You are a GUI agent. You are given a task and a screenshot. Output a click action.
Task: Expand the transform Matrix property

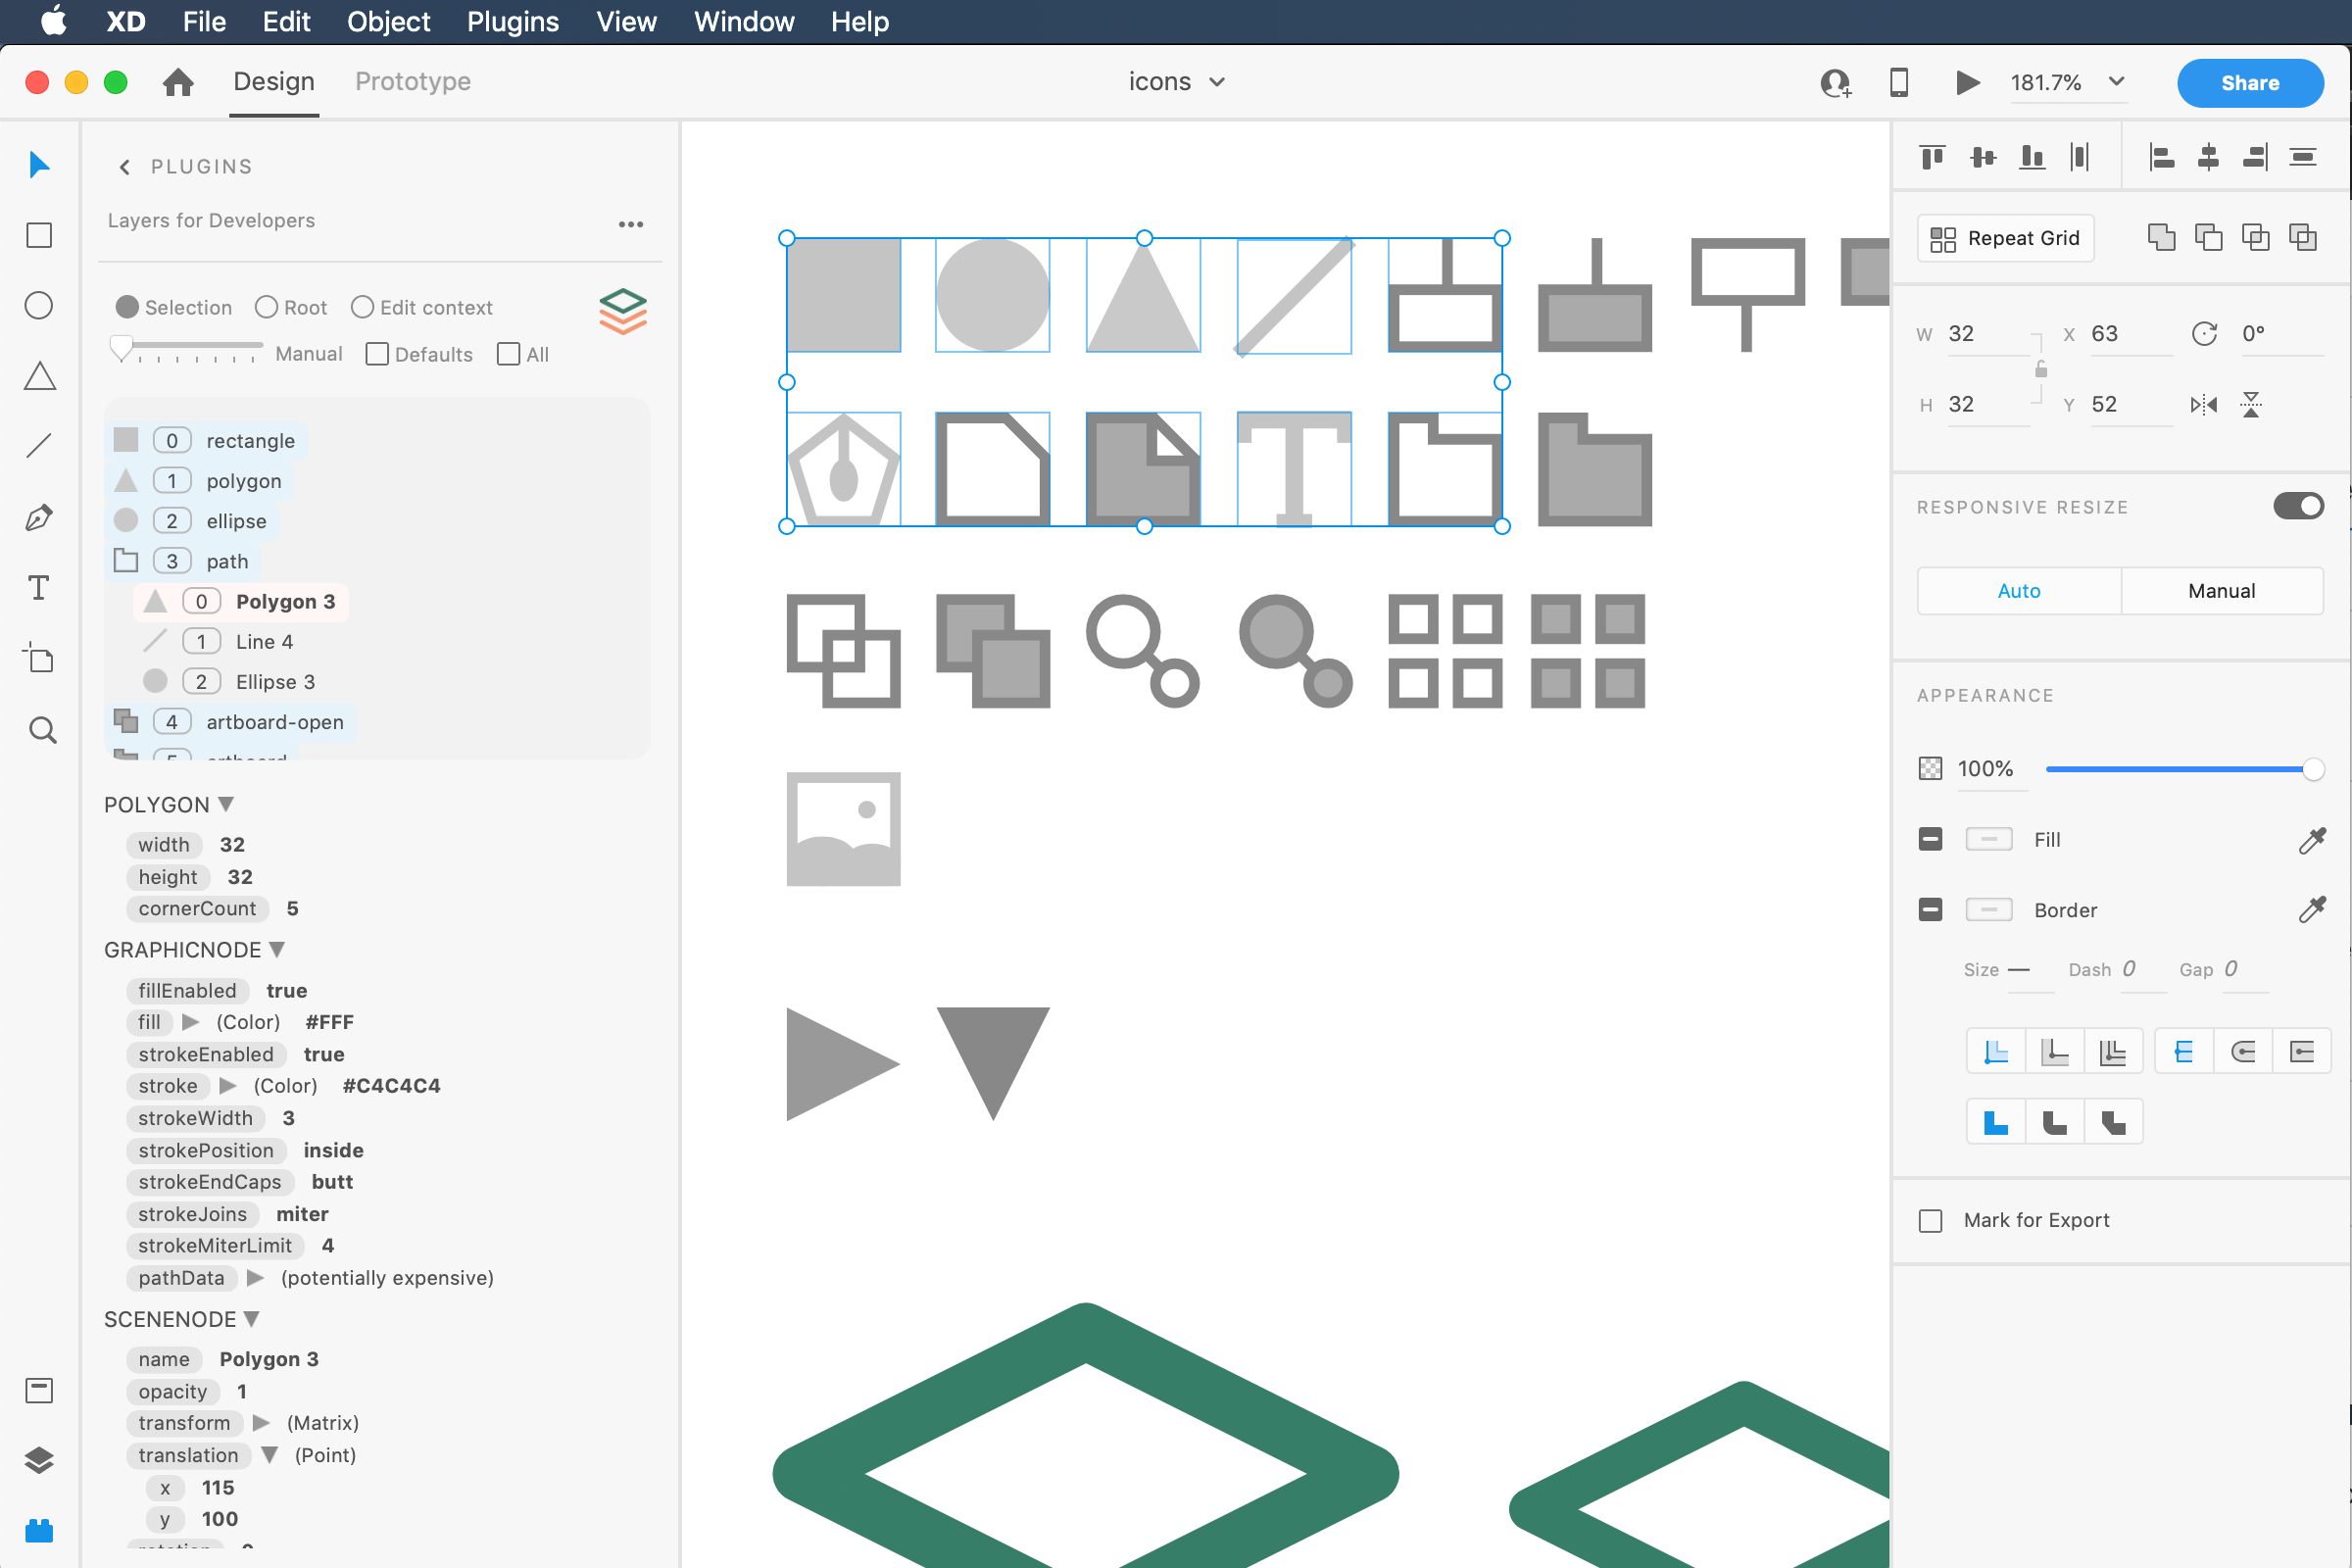point(261,1423)
